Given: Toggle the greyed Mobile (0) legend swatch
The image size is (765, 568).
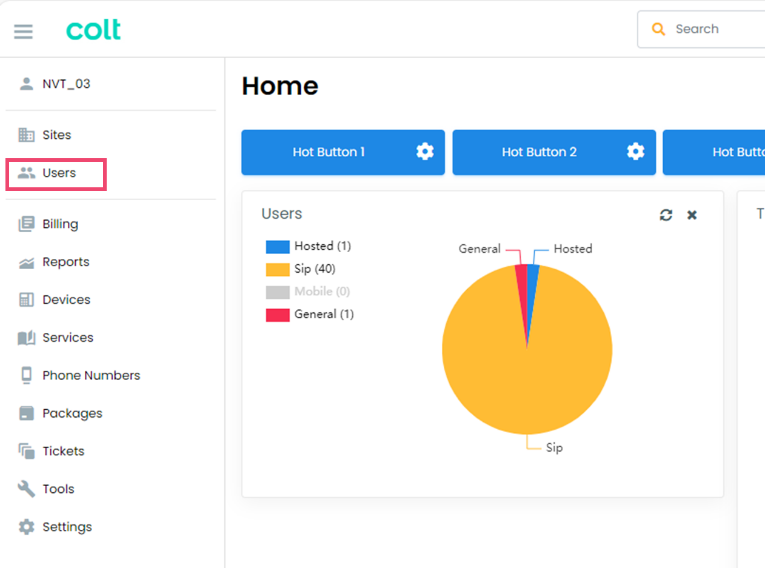Looking at the screenshot, I should tap(278, 292).
